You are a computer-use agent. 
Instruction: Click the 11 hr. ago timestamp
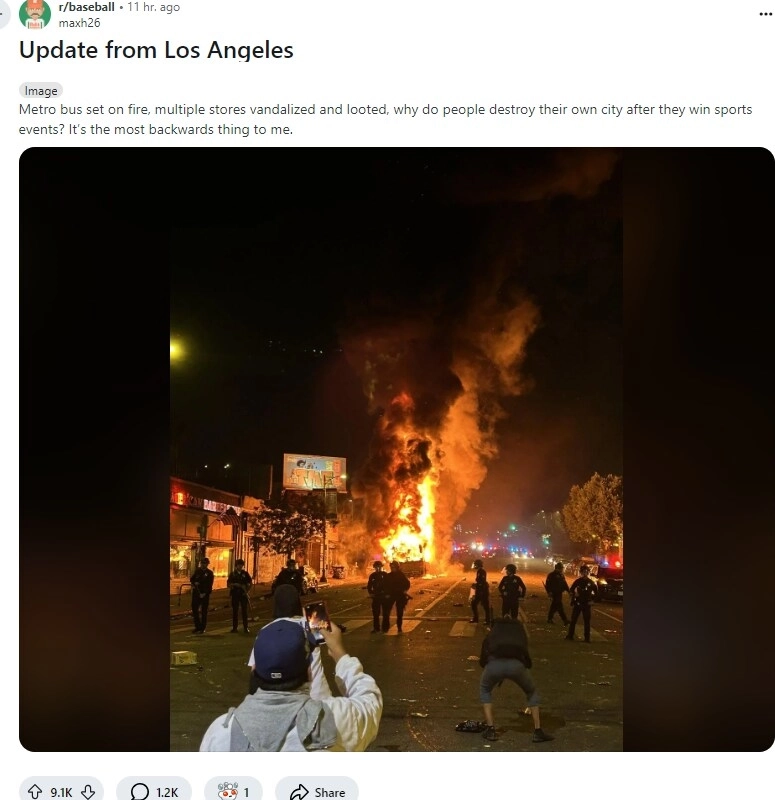pos(154,7)
